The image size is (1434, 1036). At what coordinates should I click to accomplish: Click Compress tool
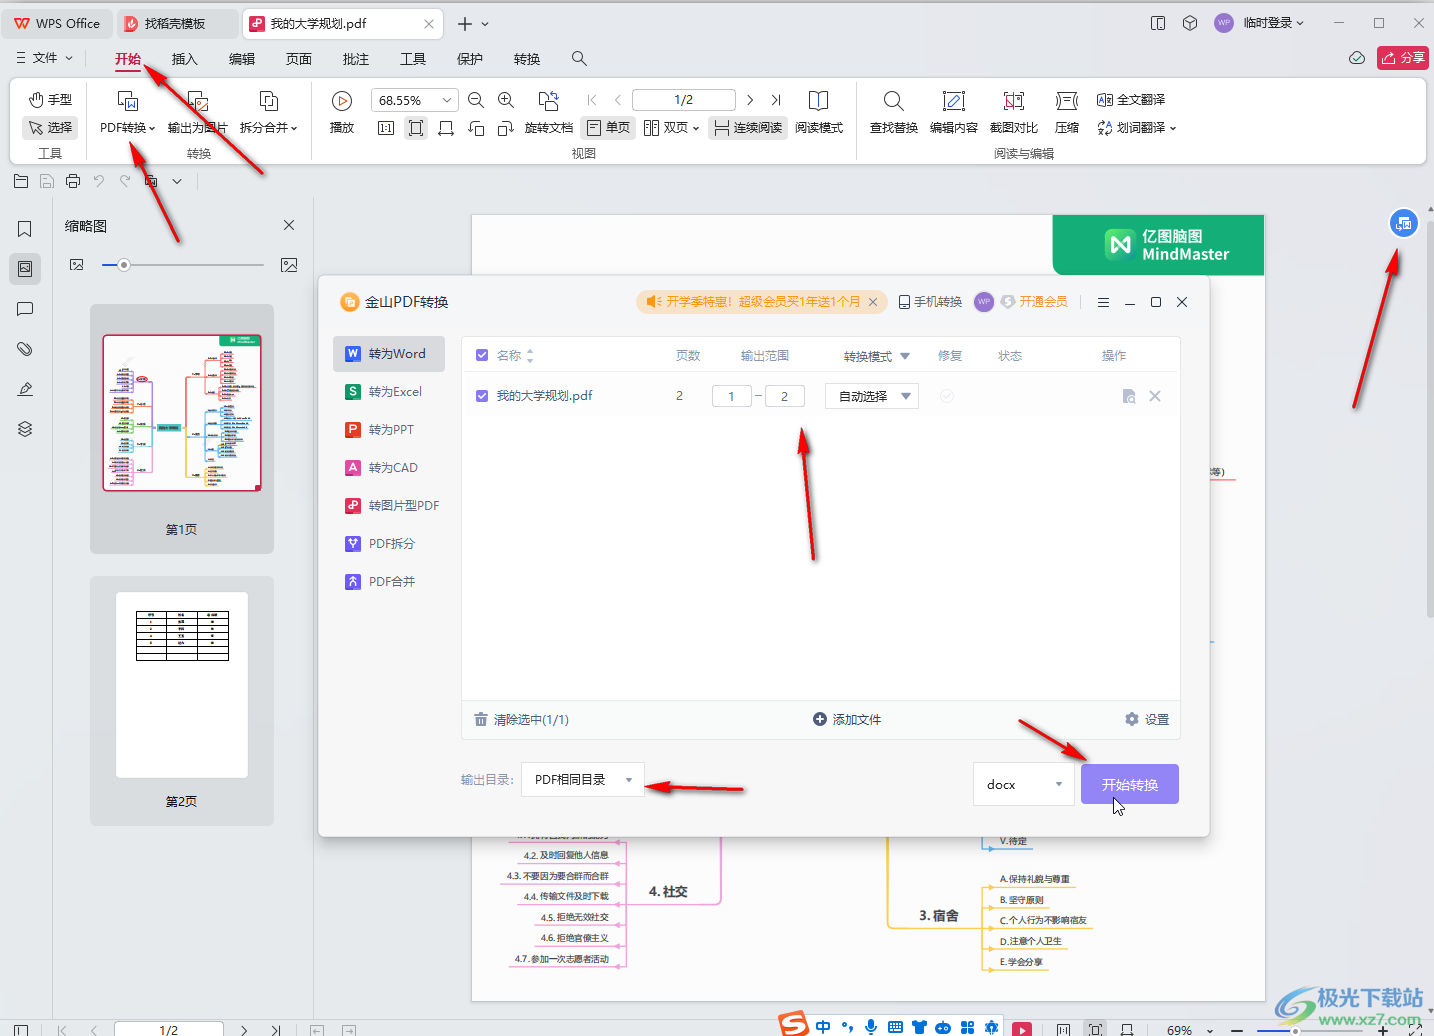pyautogui.click(x=1067, y=112)
